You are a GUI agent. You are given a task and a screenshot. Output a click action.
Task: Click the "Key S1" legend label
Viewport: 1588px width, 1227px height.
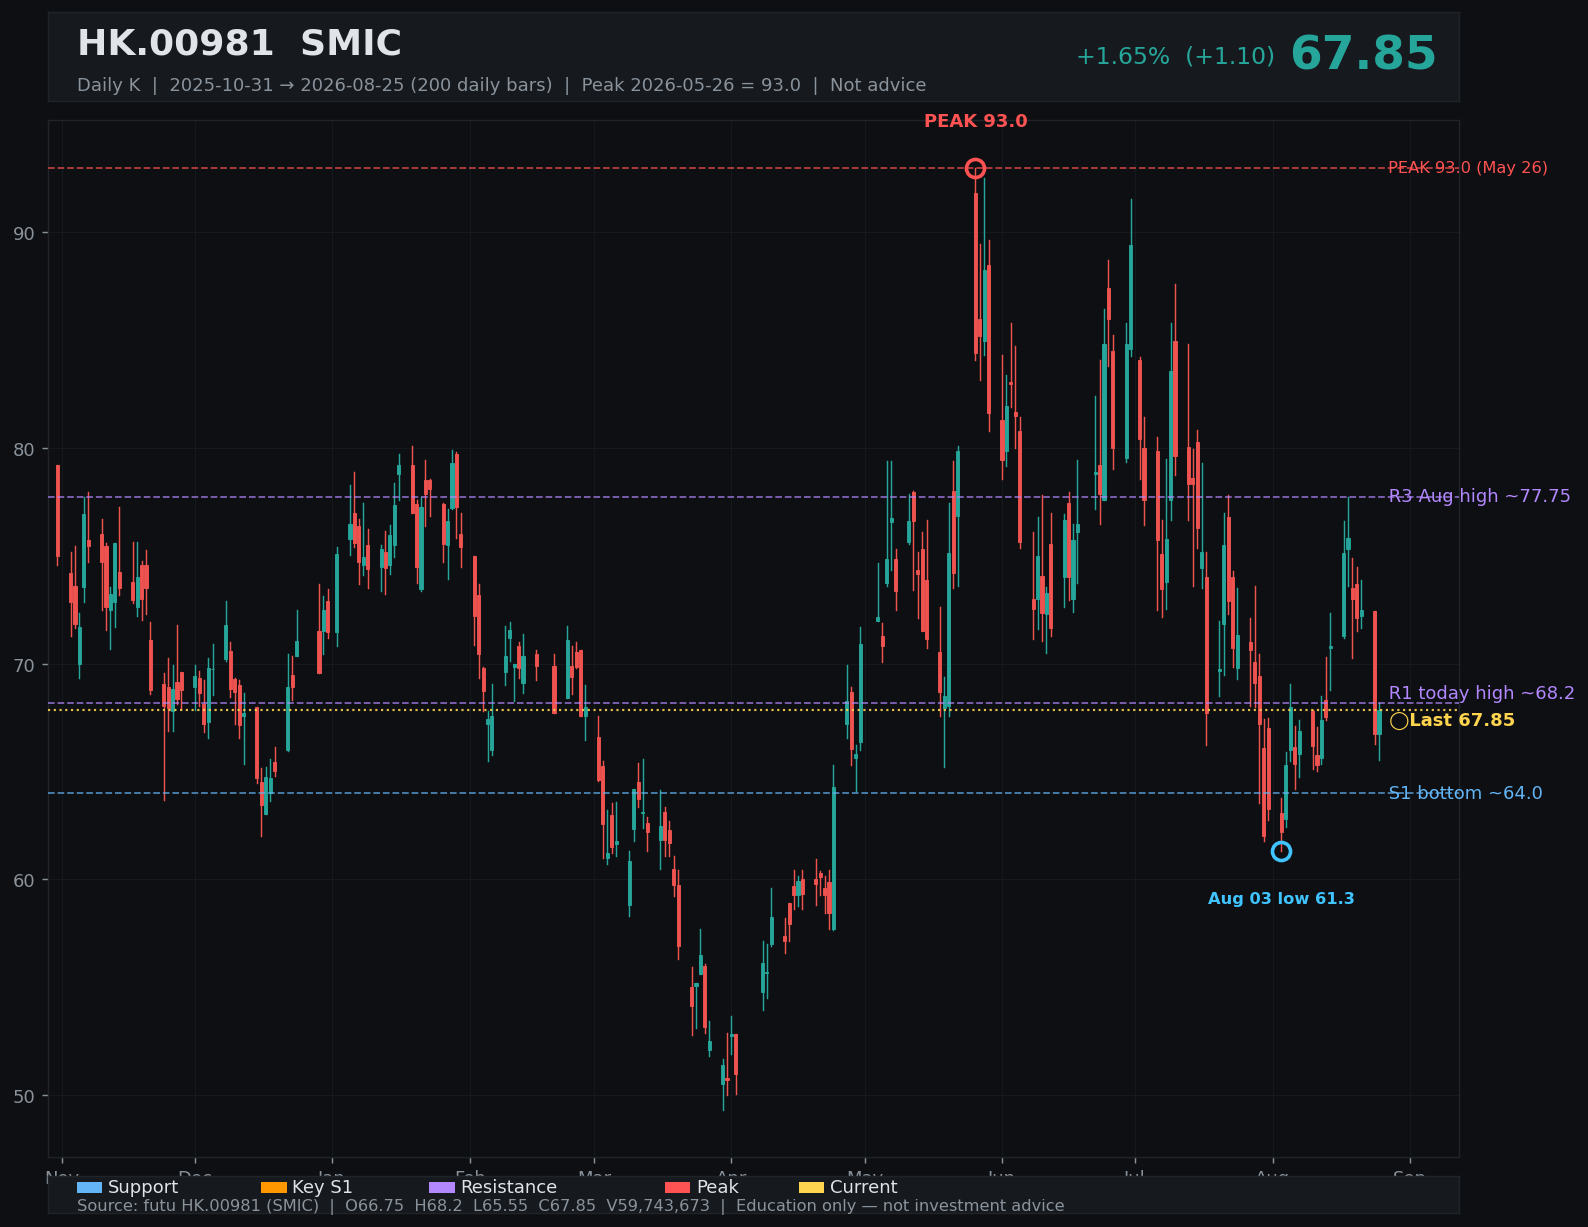pyautogui.click(x=322, y=1187)
